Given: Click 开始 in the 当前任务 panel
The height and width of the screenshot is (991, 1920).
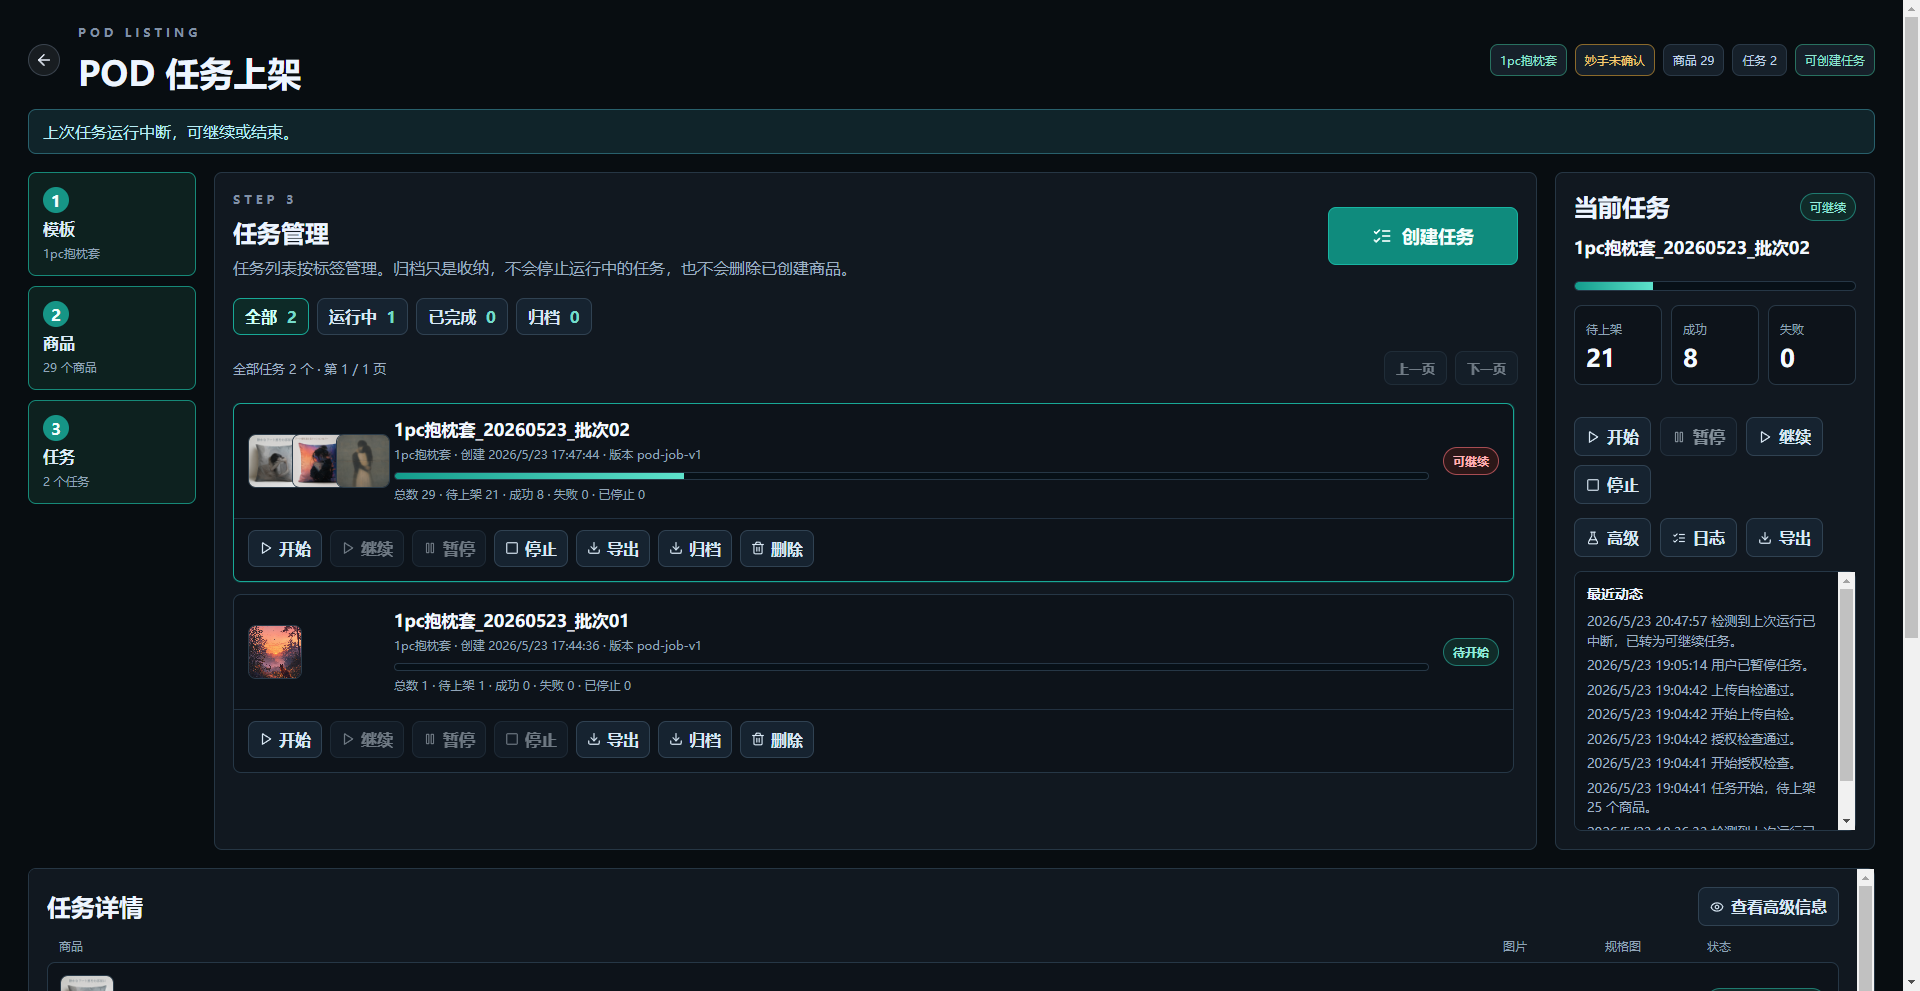Looking at the screenshot, I should [x=1613, y=437].
